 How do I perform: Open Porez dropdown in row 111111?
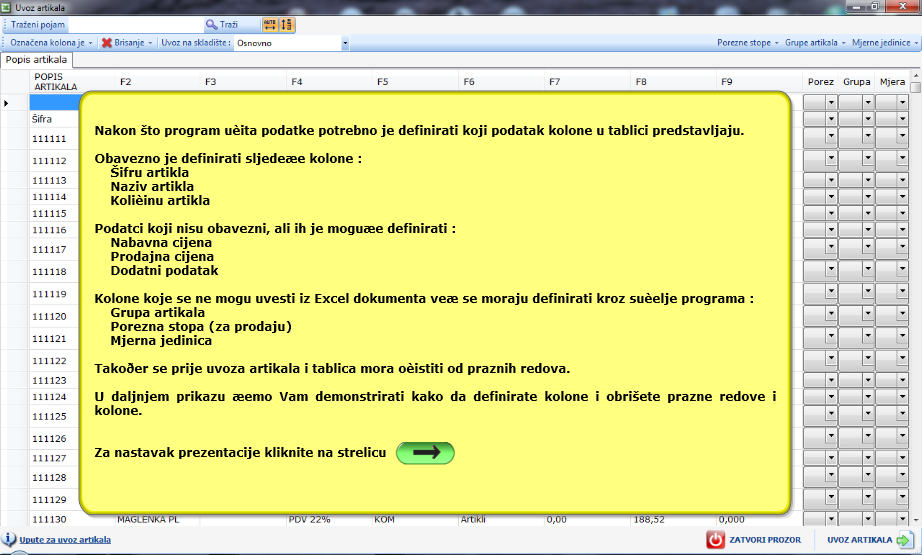pos(831,136)
